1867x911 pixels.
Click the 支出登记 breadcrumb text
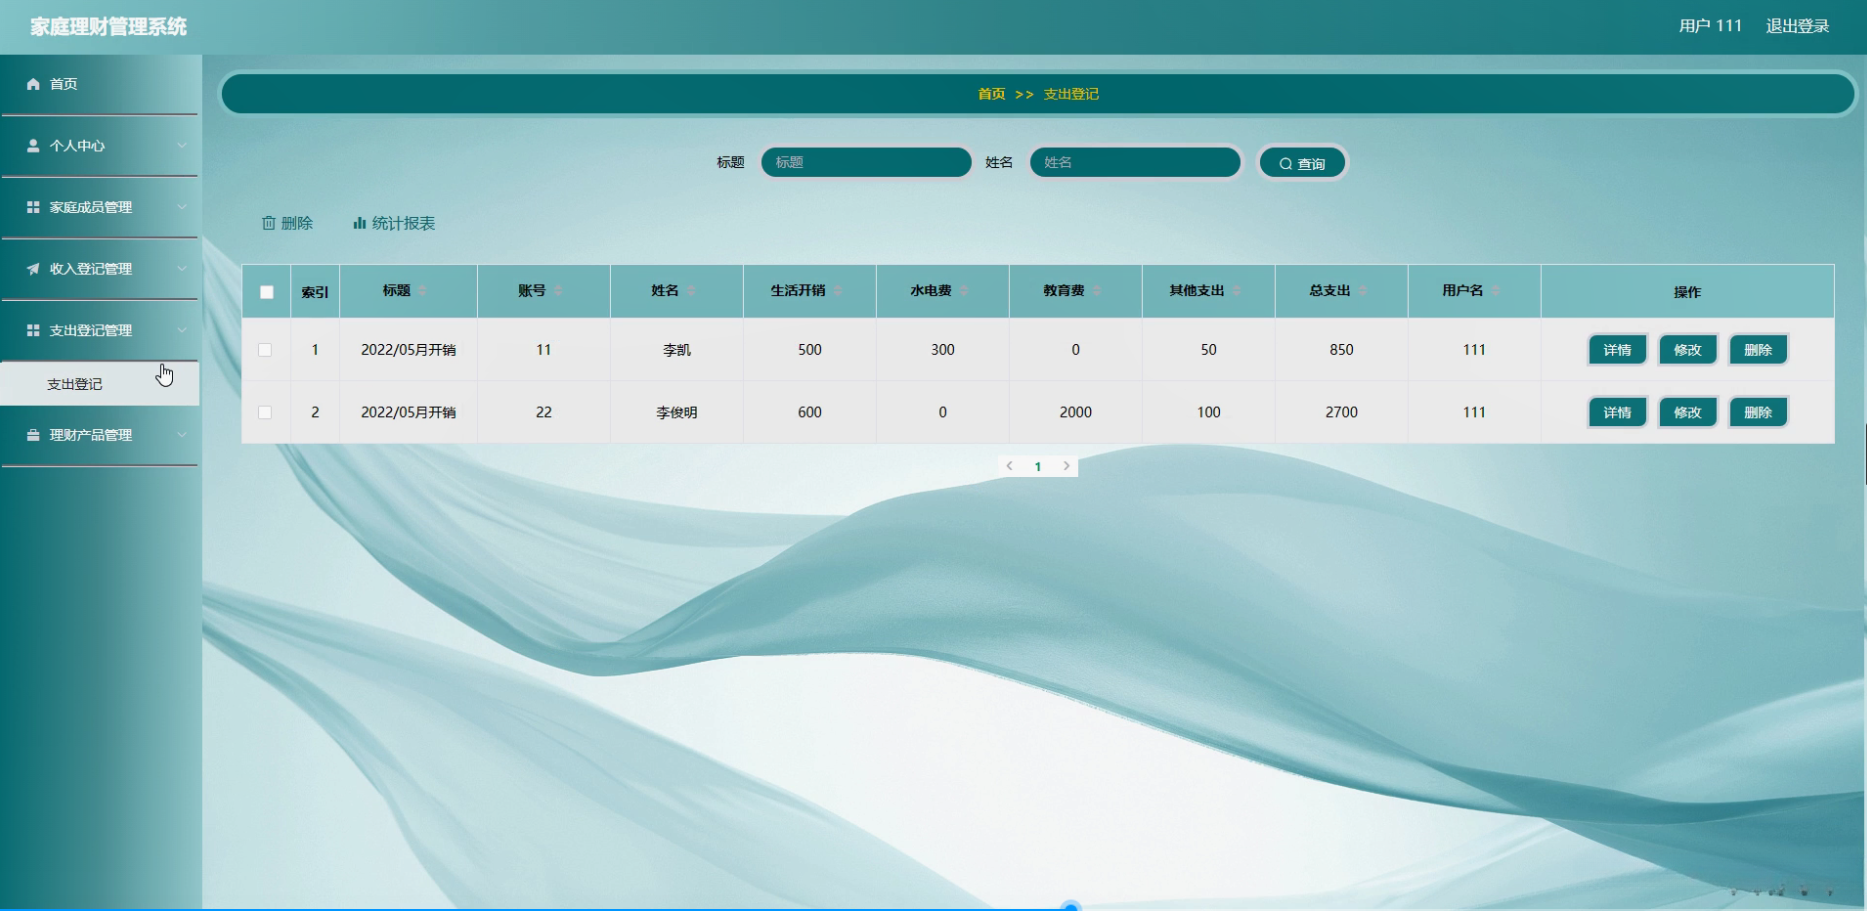click(1071, 94)
